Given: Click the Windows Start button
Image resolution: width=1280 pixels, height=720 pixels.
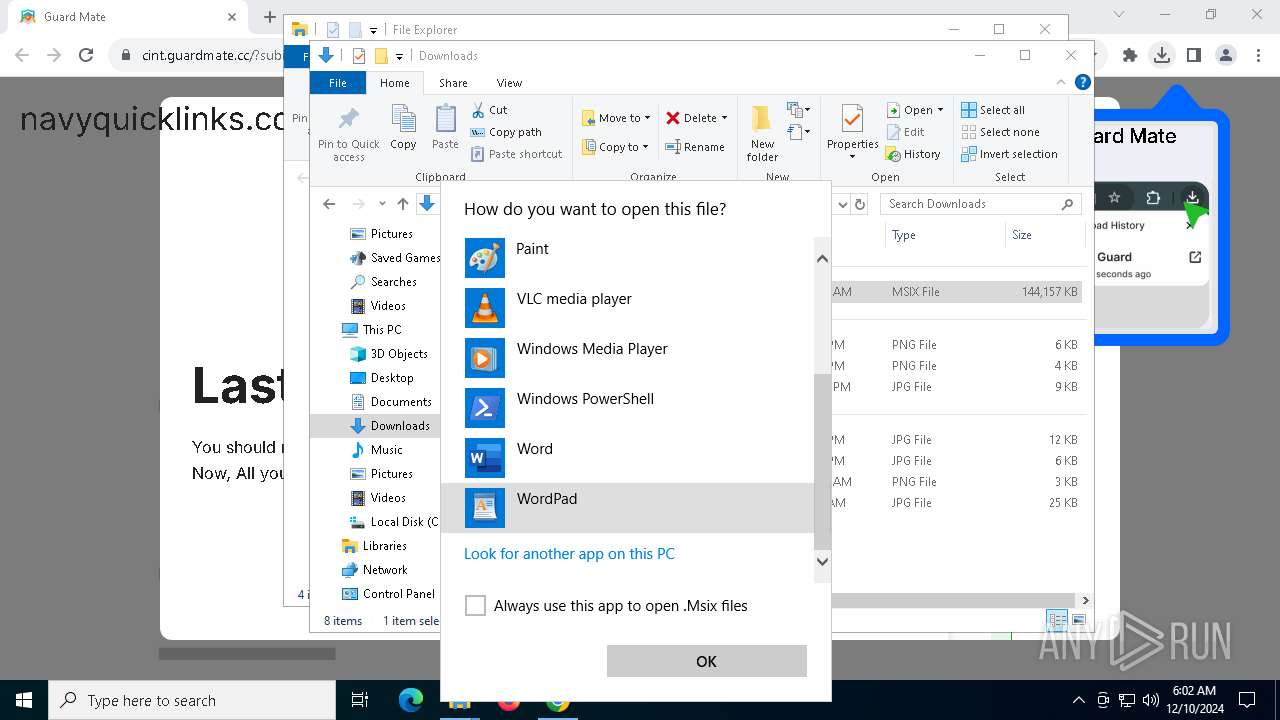Looking at the screenshot, I should point(24,700).
